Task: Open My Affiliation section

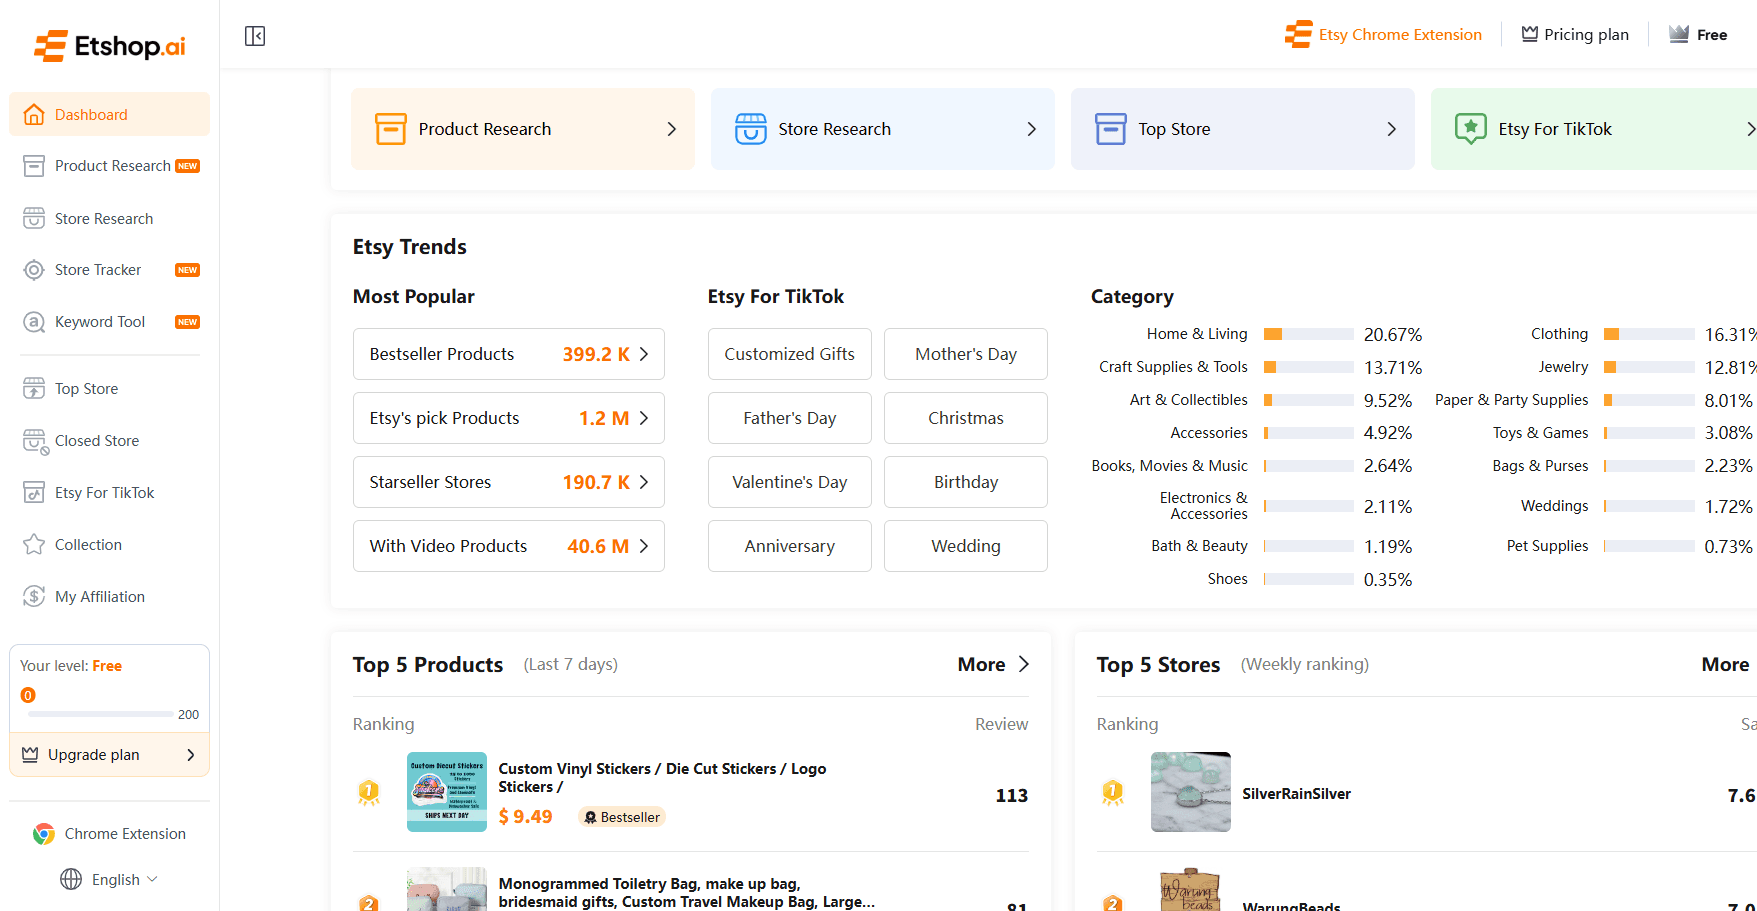Action: click(97, 596)
